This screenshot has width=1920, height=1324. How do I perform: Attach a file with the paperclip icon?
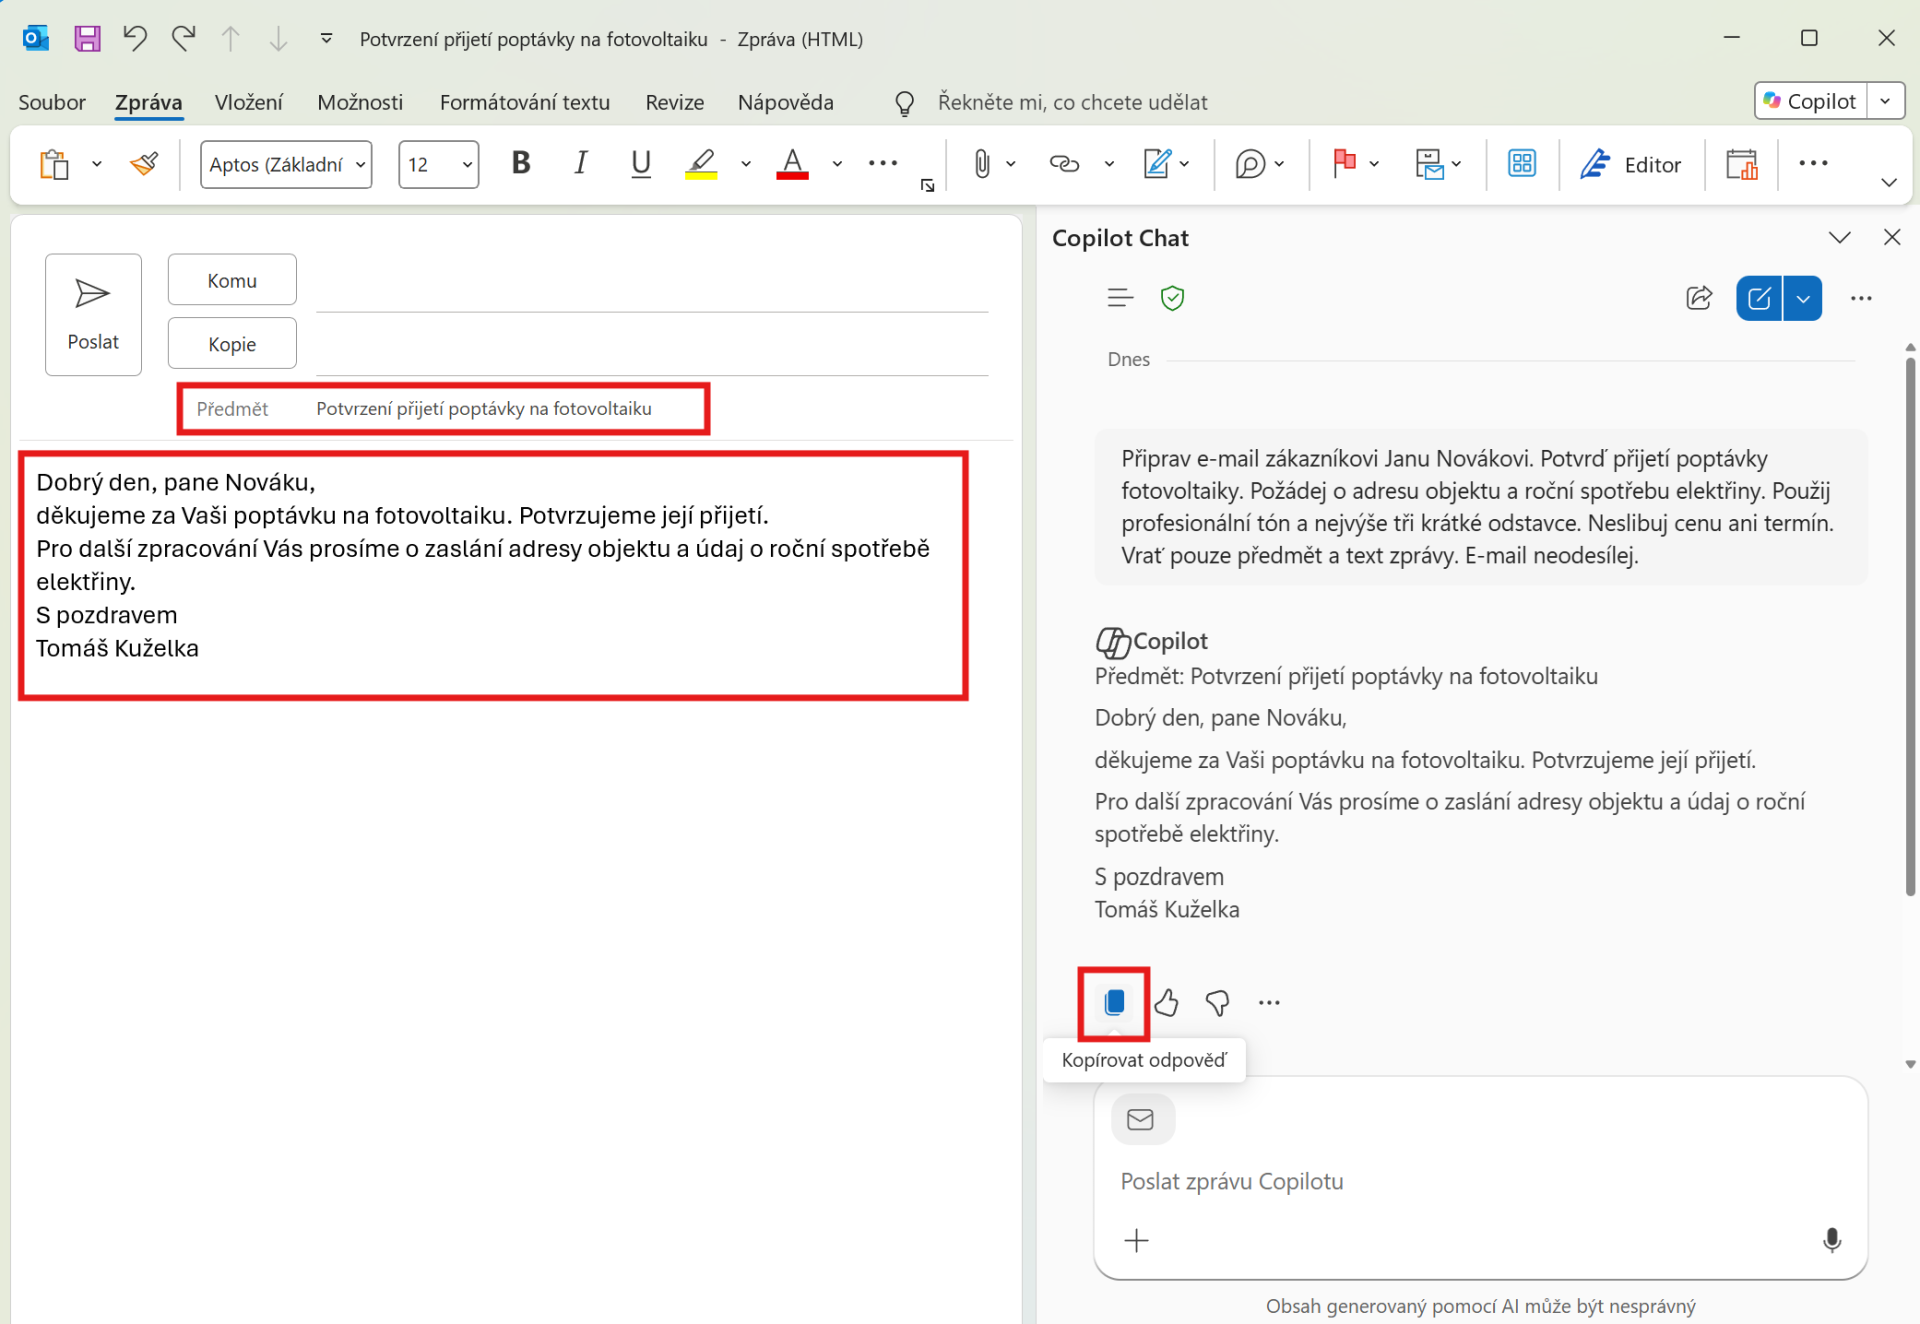click(982, 164)
